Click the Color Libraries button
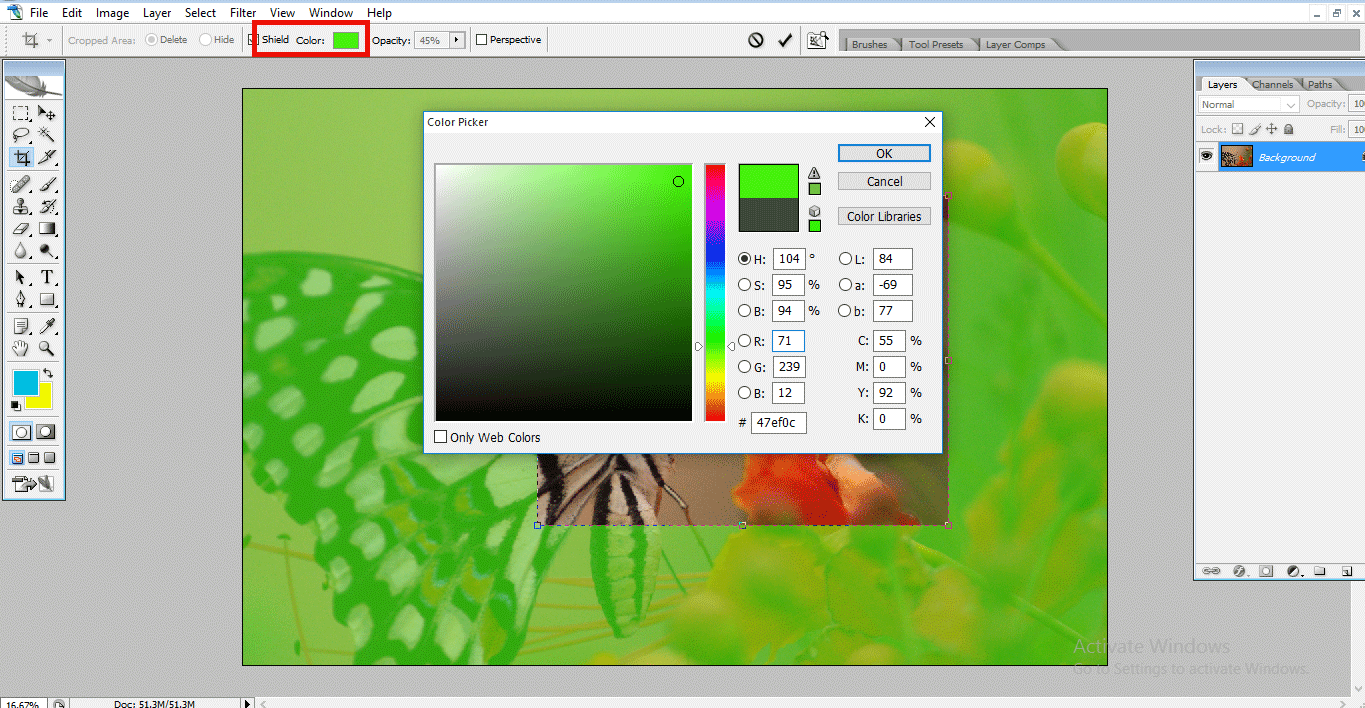 click(x=884, y=216)
